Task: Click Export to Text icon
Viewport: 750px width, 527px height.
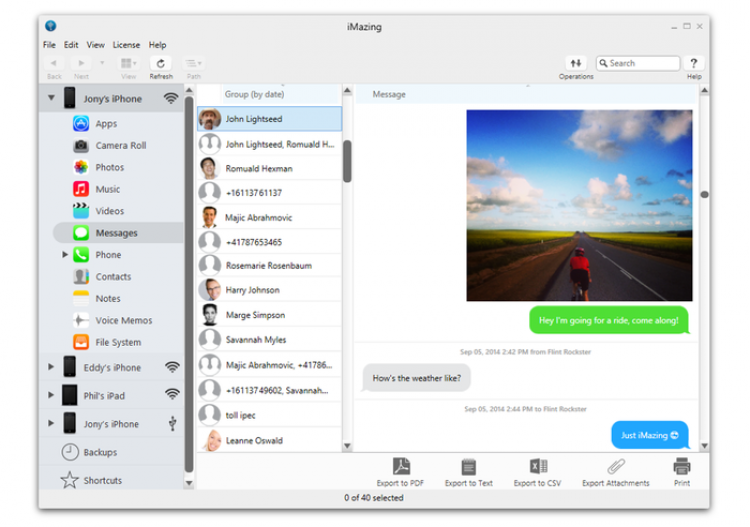Action: coord(469,467)
